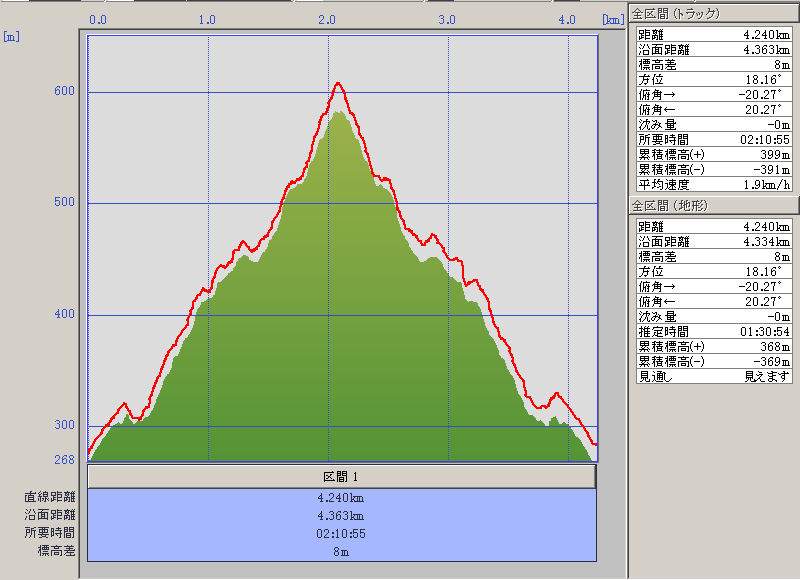Image resolution: width=800 pixels, height=580 pixels.
Task: Click the 4.240km cell in the section table
Action: (x=341, y=497)
